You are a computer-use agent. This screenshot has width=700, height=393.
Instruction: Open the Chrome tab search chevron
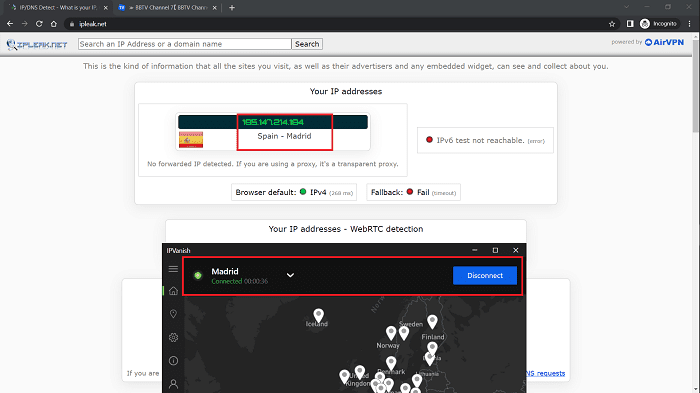627,7
